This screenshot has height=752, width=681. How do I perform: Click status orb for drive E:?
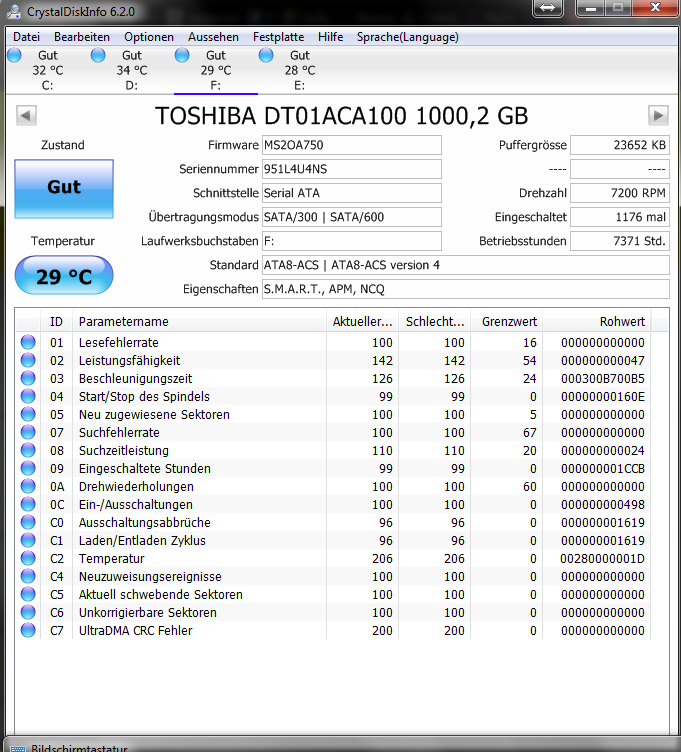pyautogui.click(x=266, y=56)
